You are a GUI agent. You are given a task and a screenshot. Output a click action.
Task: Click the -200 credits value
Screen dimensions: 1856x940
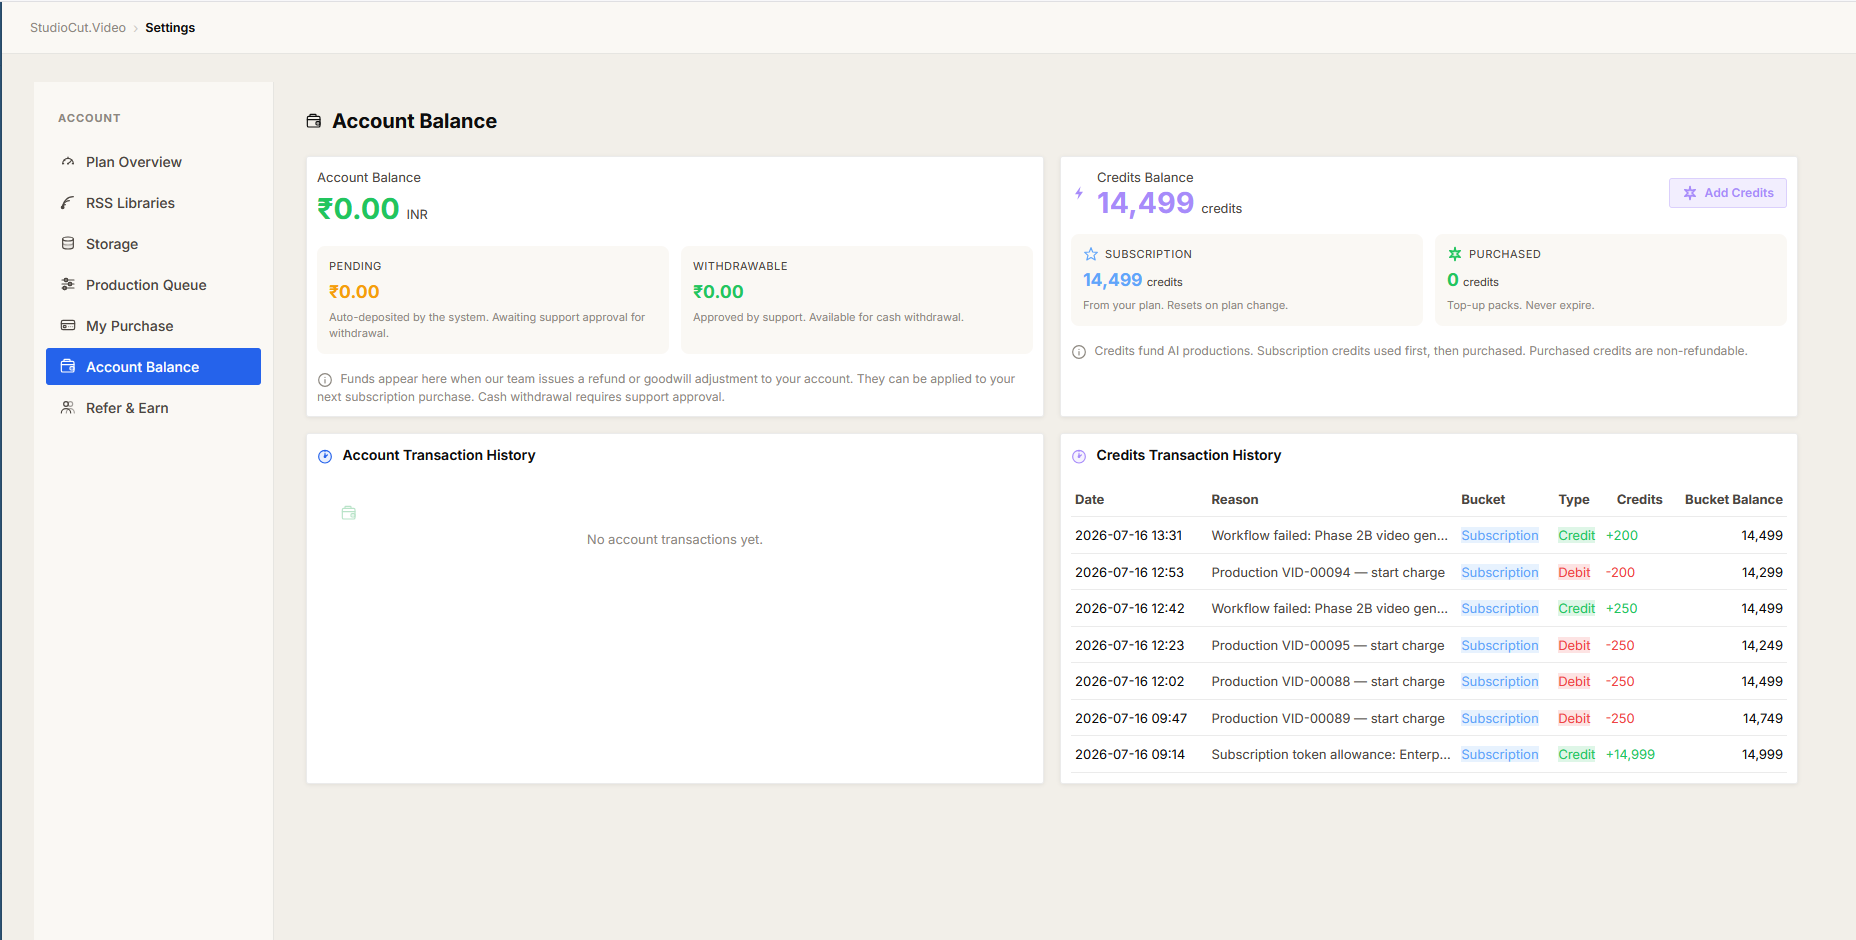coord(1620,573)
